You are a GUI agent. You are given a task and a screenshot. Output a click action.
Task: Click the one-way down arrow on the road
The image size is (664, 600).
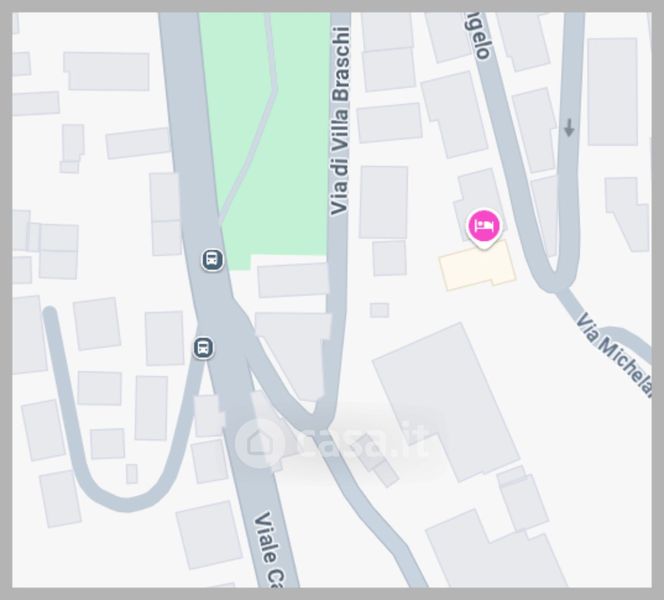[569, 127]
